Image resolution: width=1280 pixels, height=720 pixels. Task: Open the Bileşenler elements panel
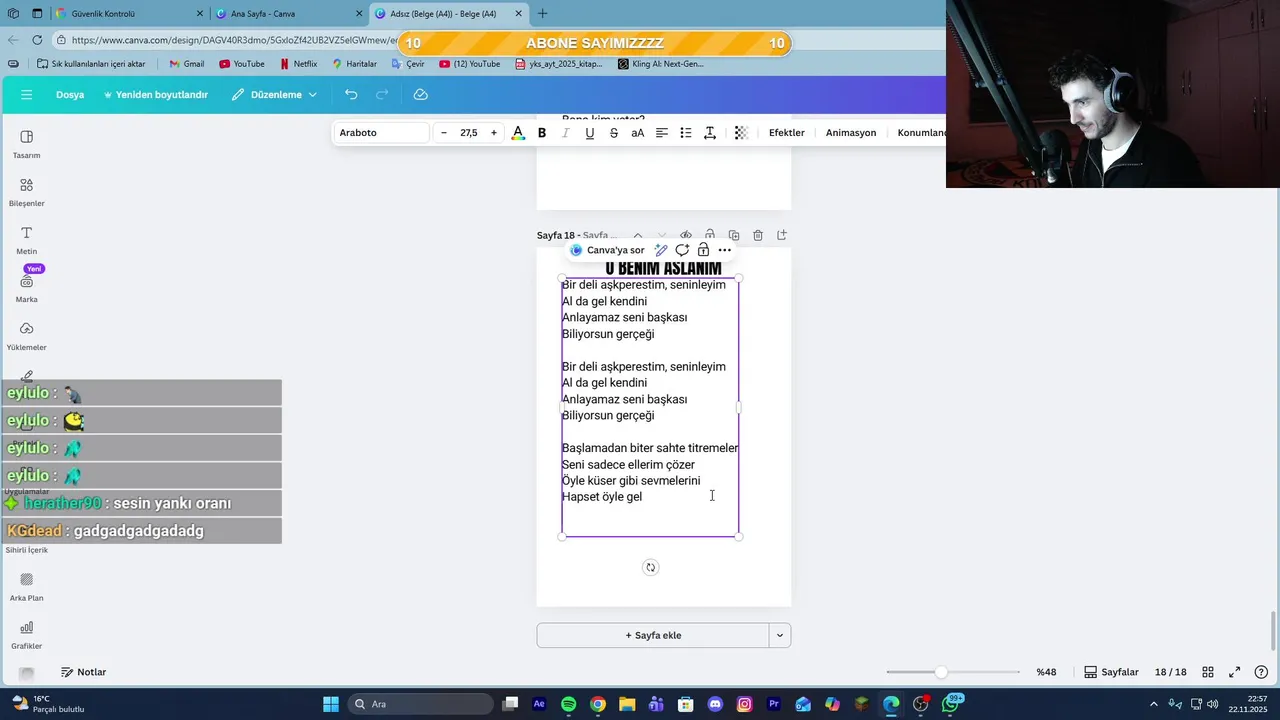(27, 192)
